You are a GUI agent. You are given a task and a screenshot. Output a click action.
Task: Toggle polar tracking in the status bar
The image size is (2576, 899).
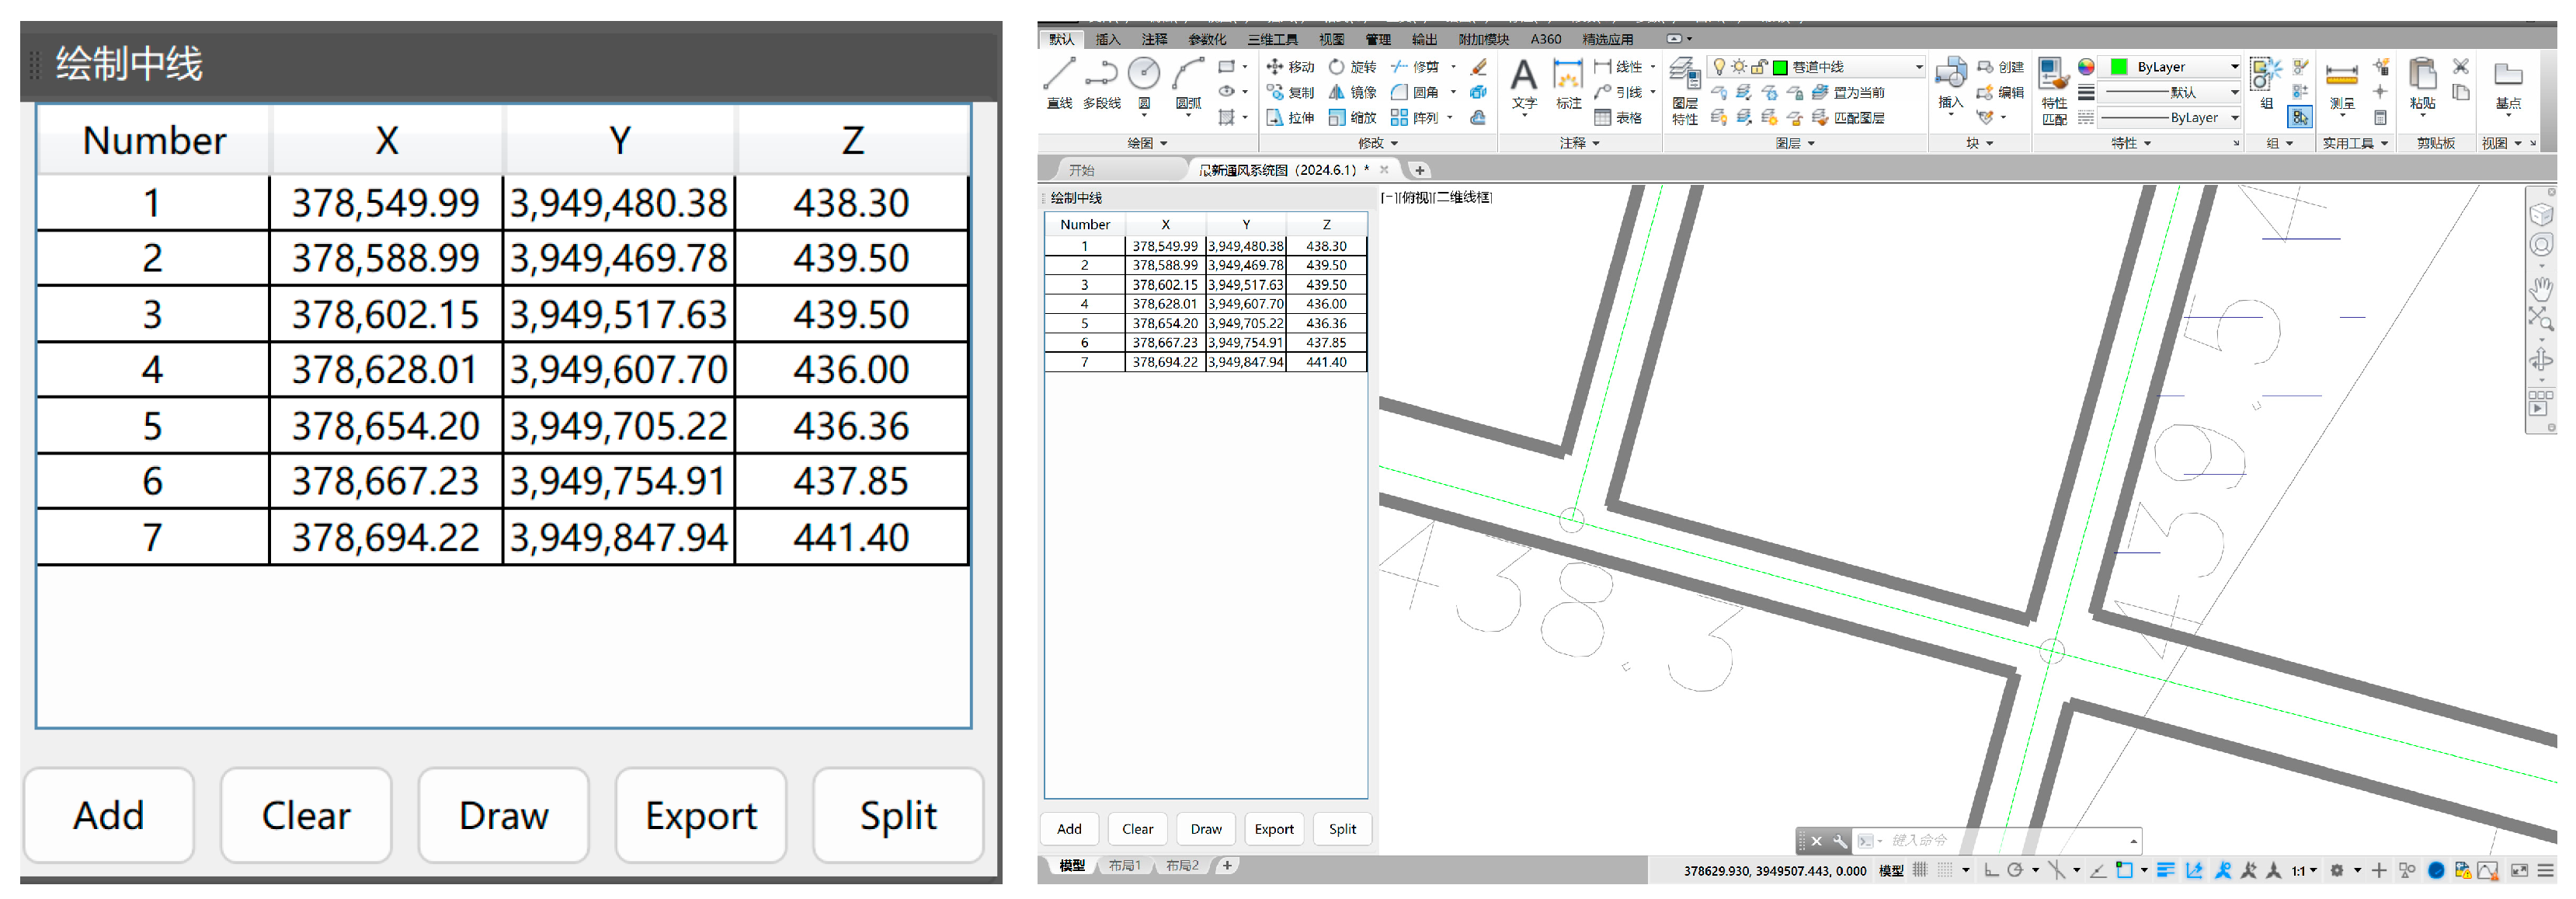click(2015, 871)
